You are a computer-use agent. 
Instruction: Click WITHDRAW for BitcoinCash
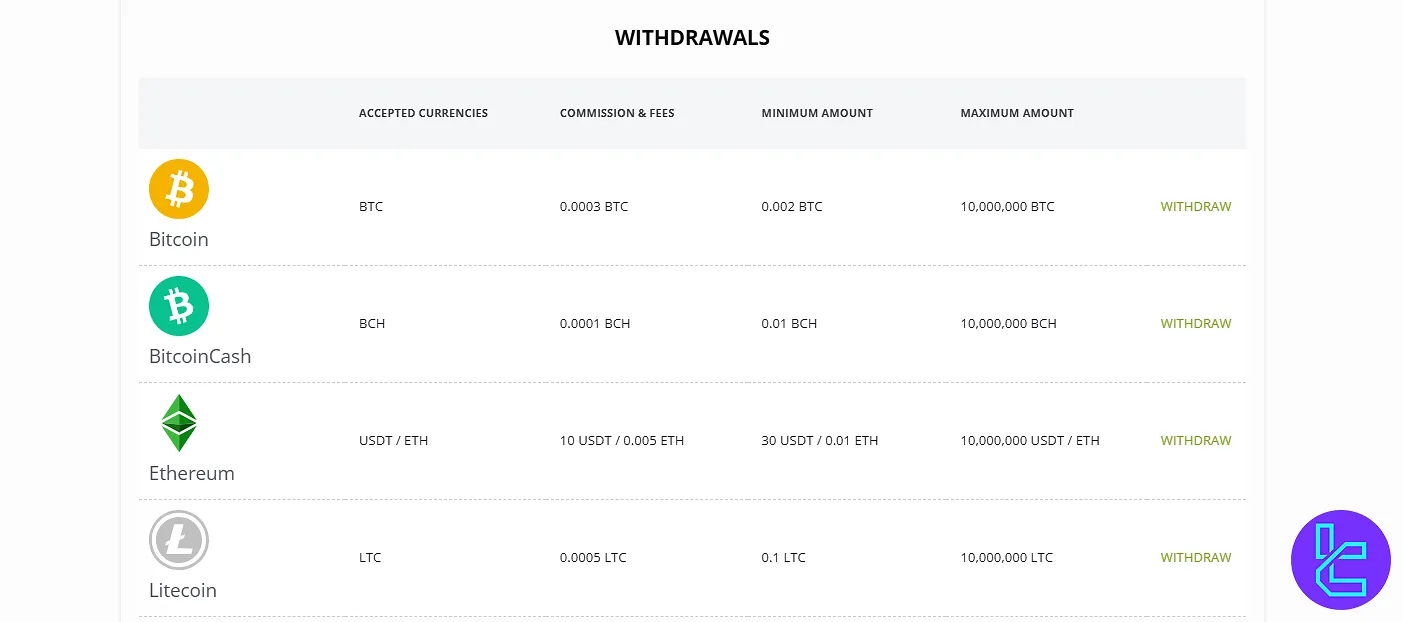[x=1195, y=323]
